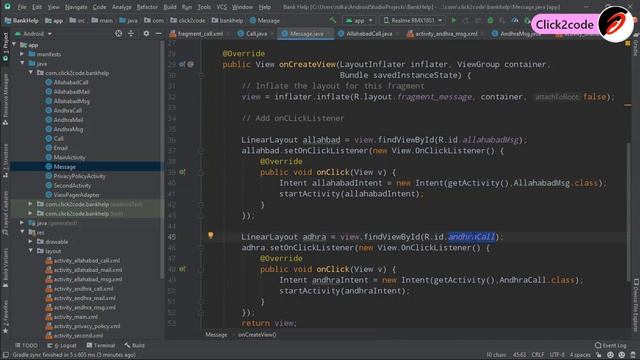
Task: Collapse the layout folder
Action: (x=31, y=251)
